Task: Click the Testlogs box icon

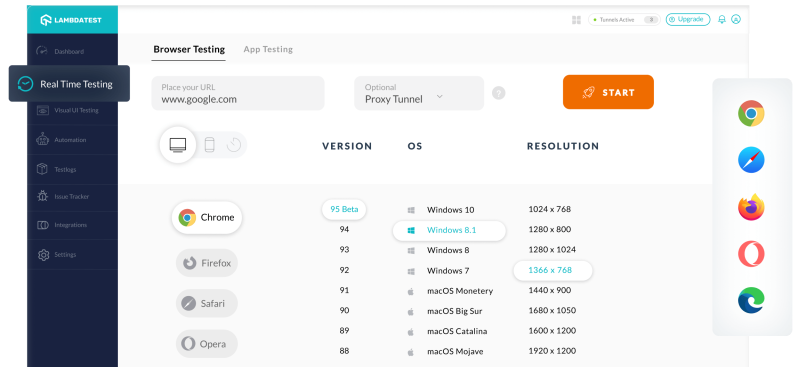Action: click(x=43, y=169)
